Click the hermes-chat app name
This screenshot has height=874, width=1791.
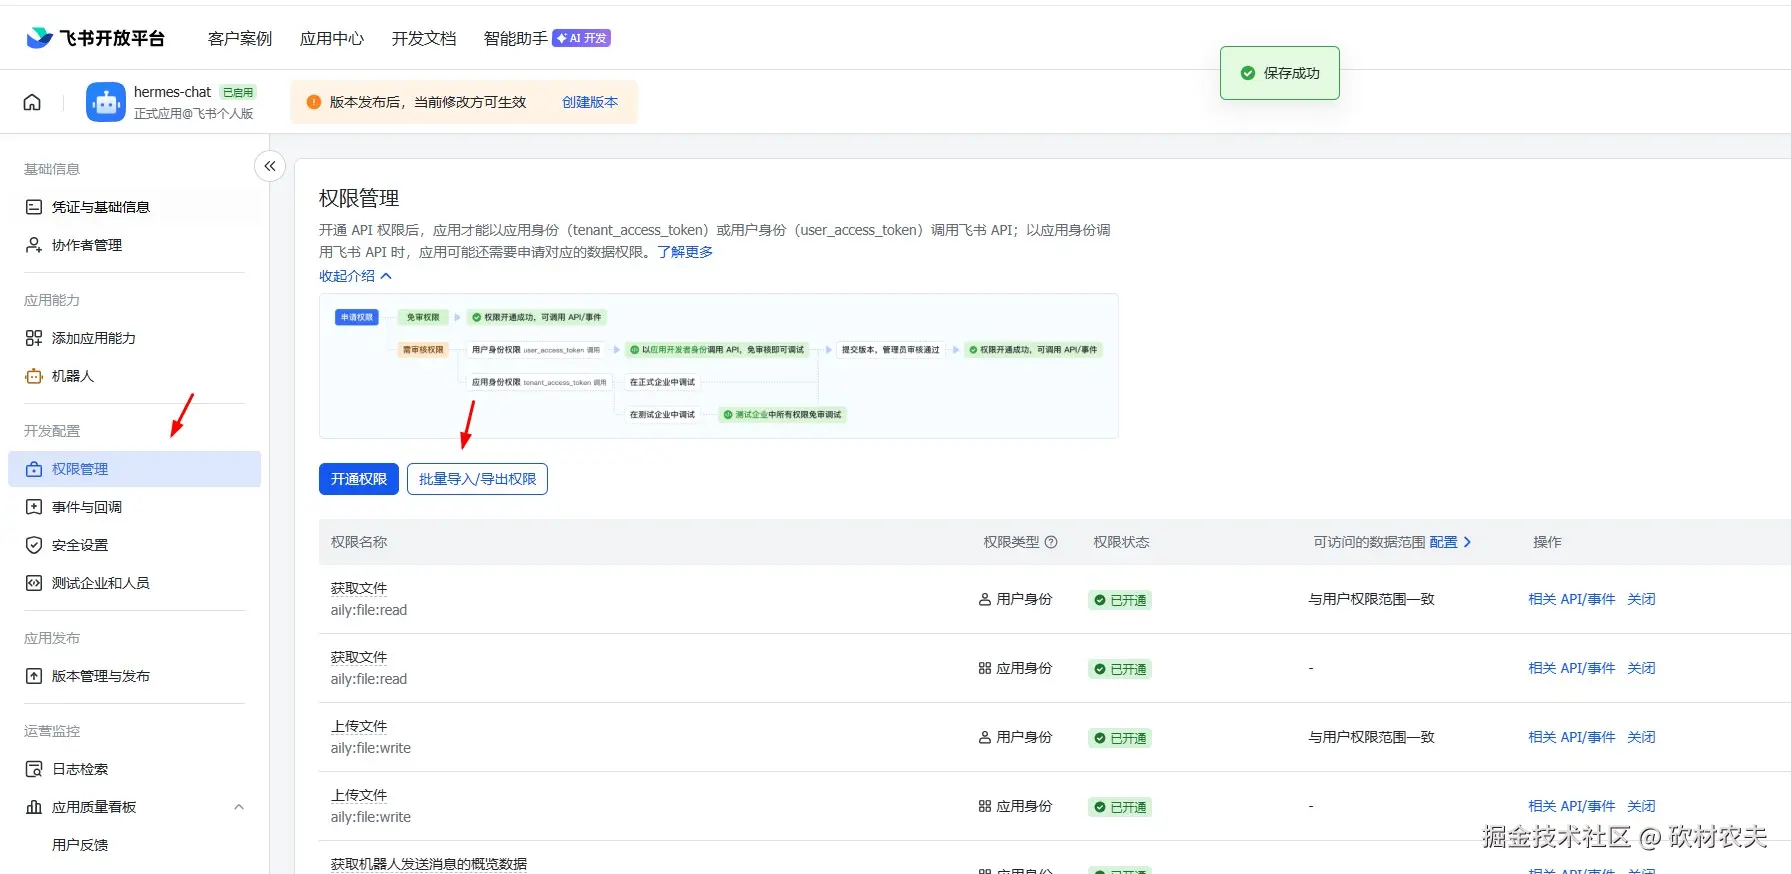pyautogui.click(x=172, y=92)
